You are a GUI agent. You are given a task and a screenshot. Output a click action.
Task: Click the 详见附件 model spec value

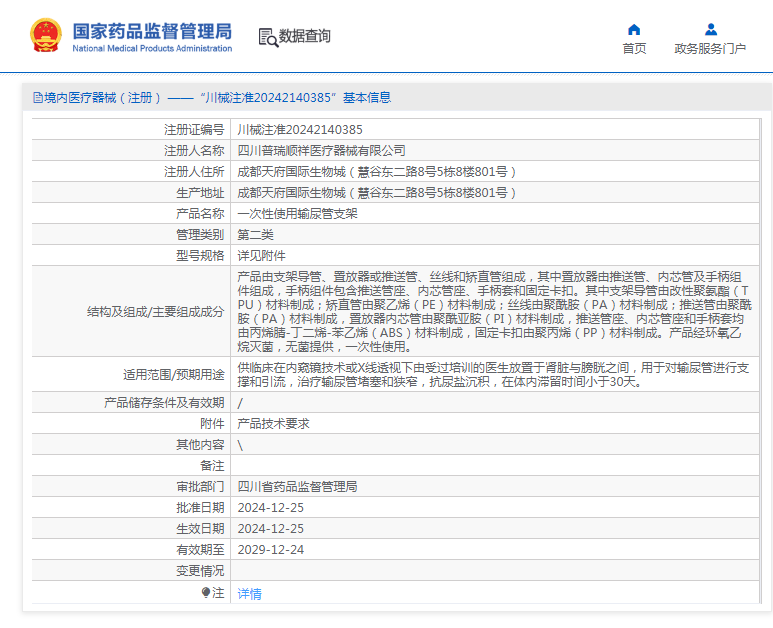click(261, 255)
